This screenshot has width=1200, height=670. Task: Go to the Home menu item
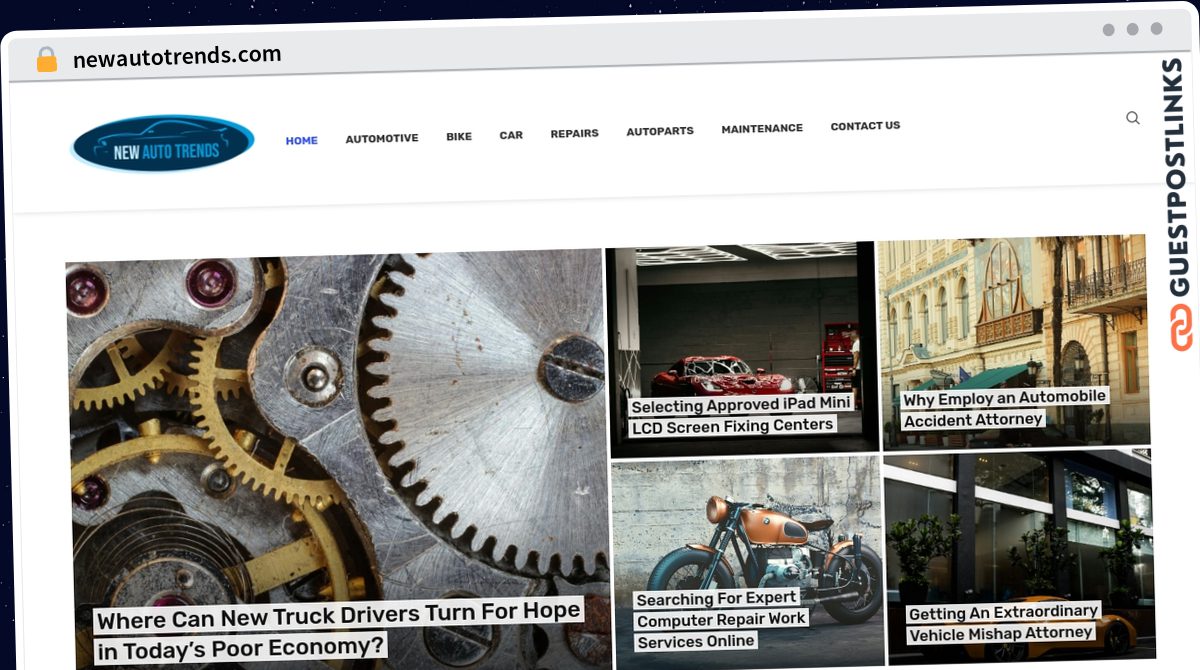click(x=302, y=141)
